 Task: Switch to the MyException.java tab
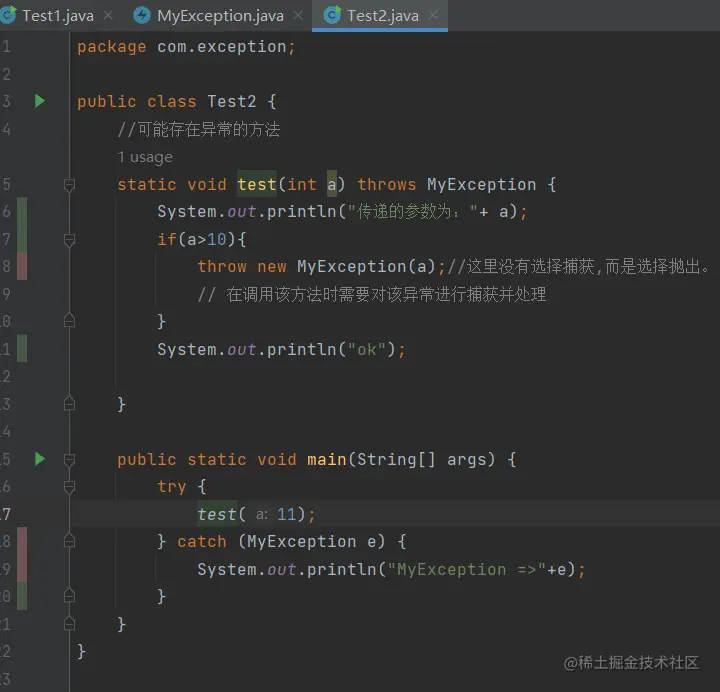pyautogui.click(x=220, y=16)
